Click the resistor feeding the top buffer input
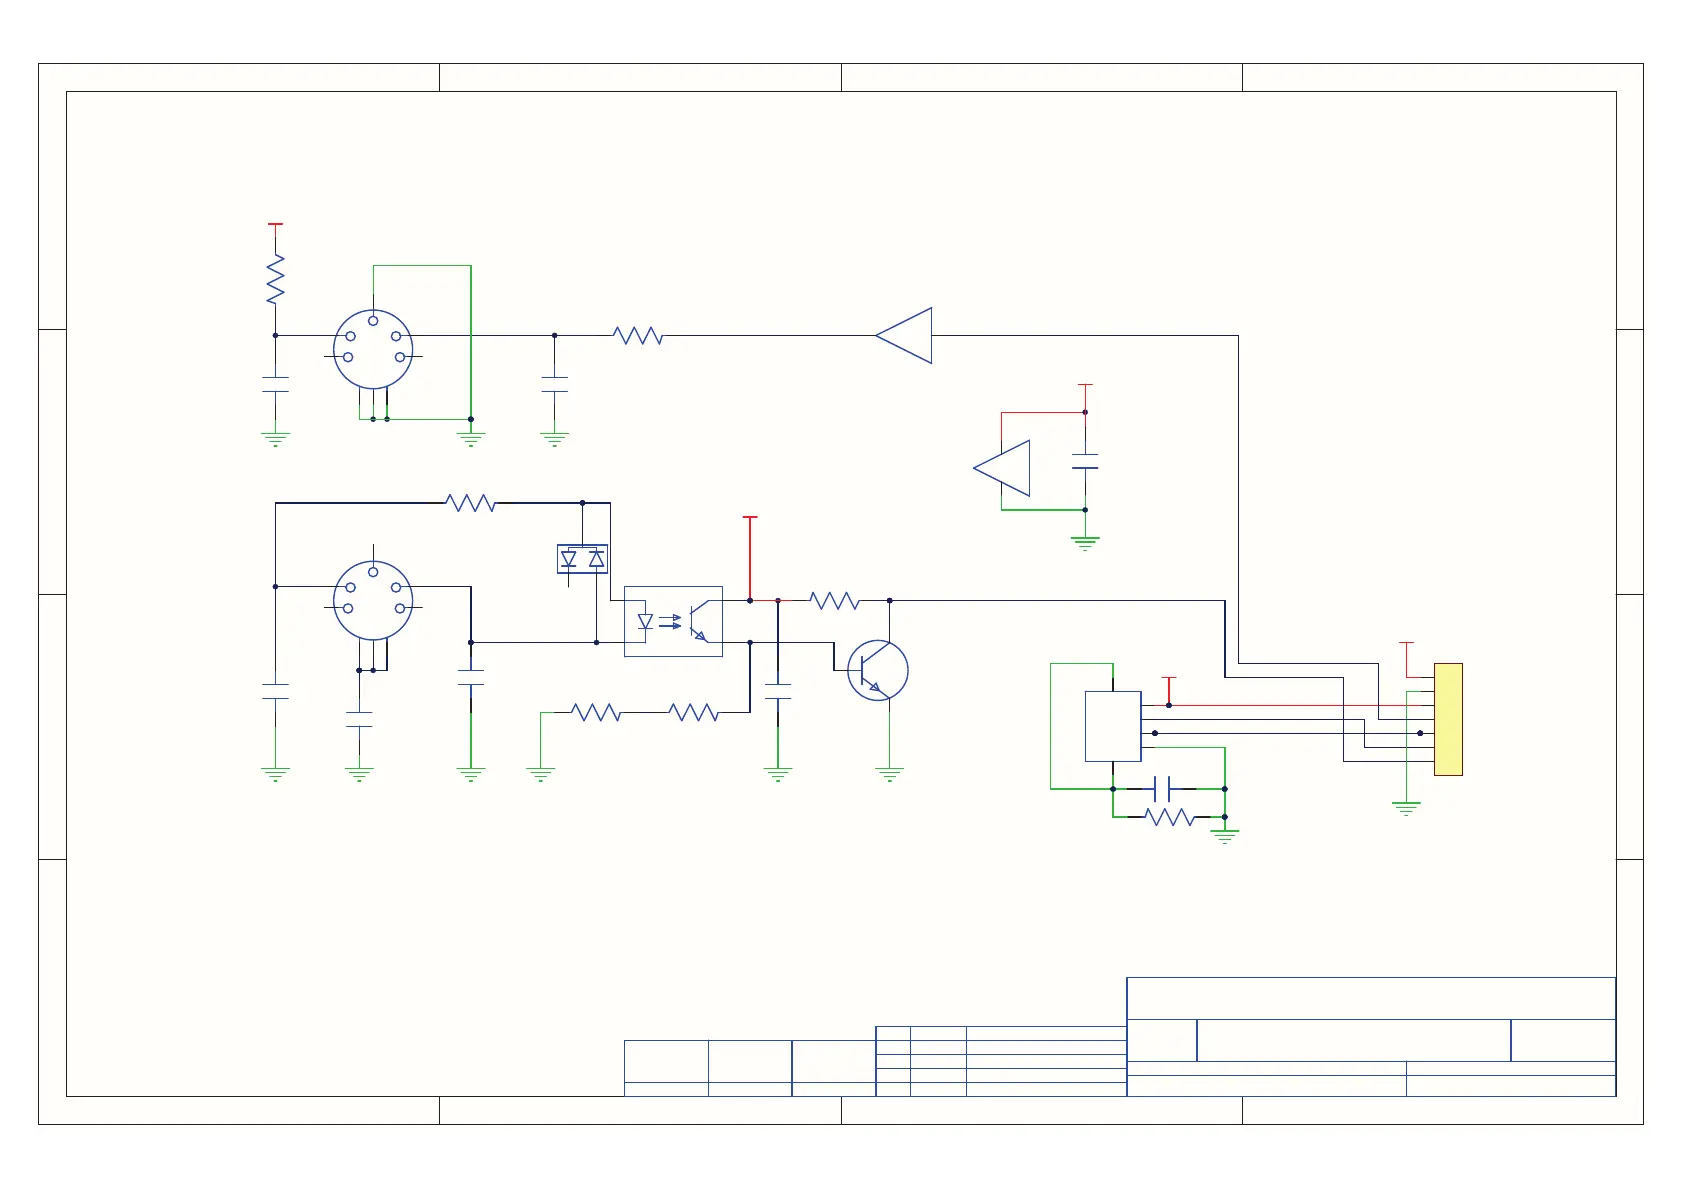The height and width of the screenshot is (1190, 1684). pyautogui.click(x=638, y=335)
